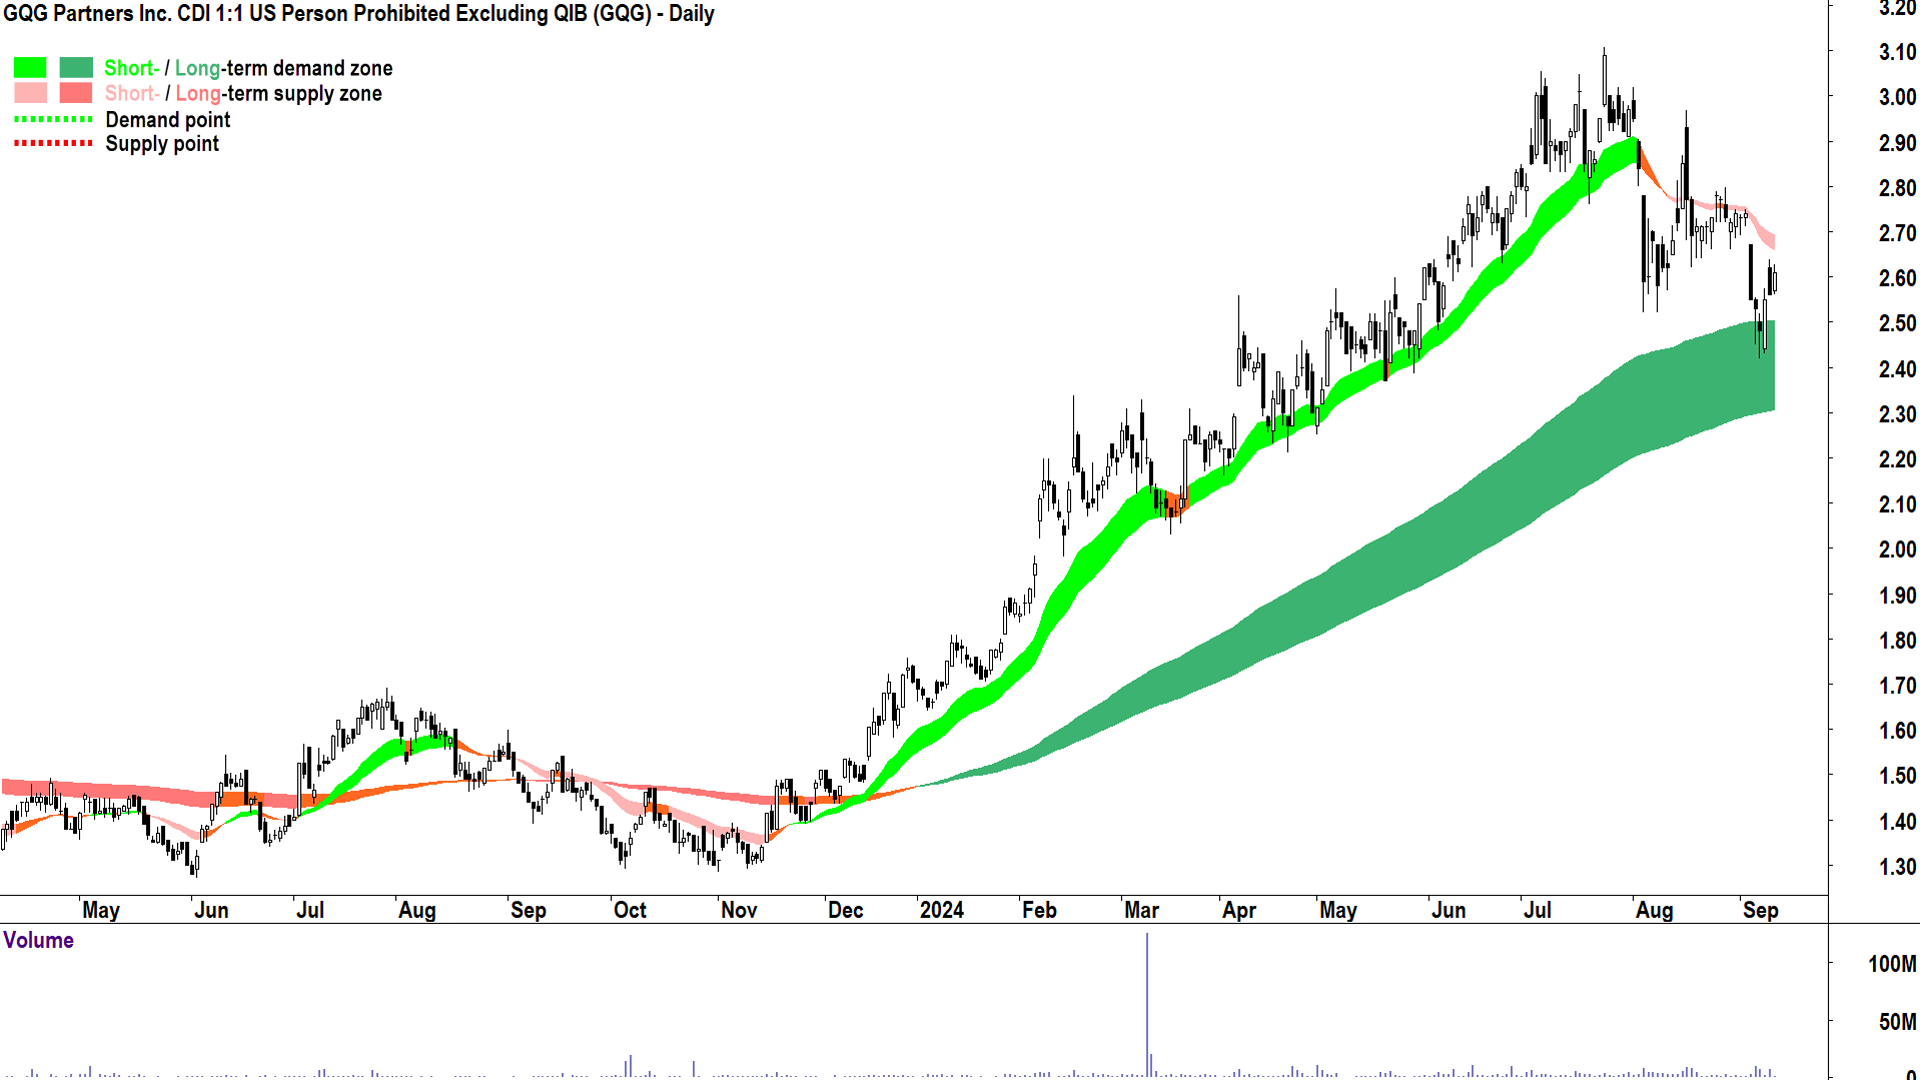This screenshot has width=1920, height=1080.
Task: Click the Demand point legend text
Action: click(x=168, y=120)
